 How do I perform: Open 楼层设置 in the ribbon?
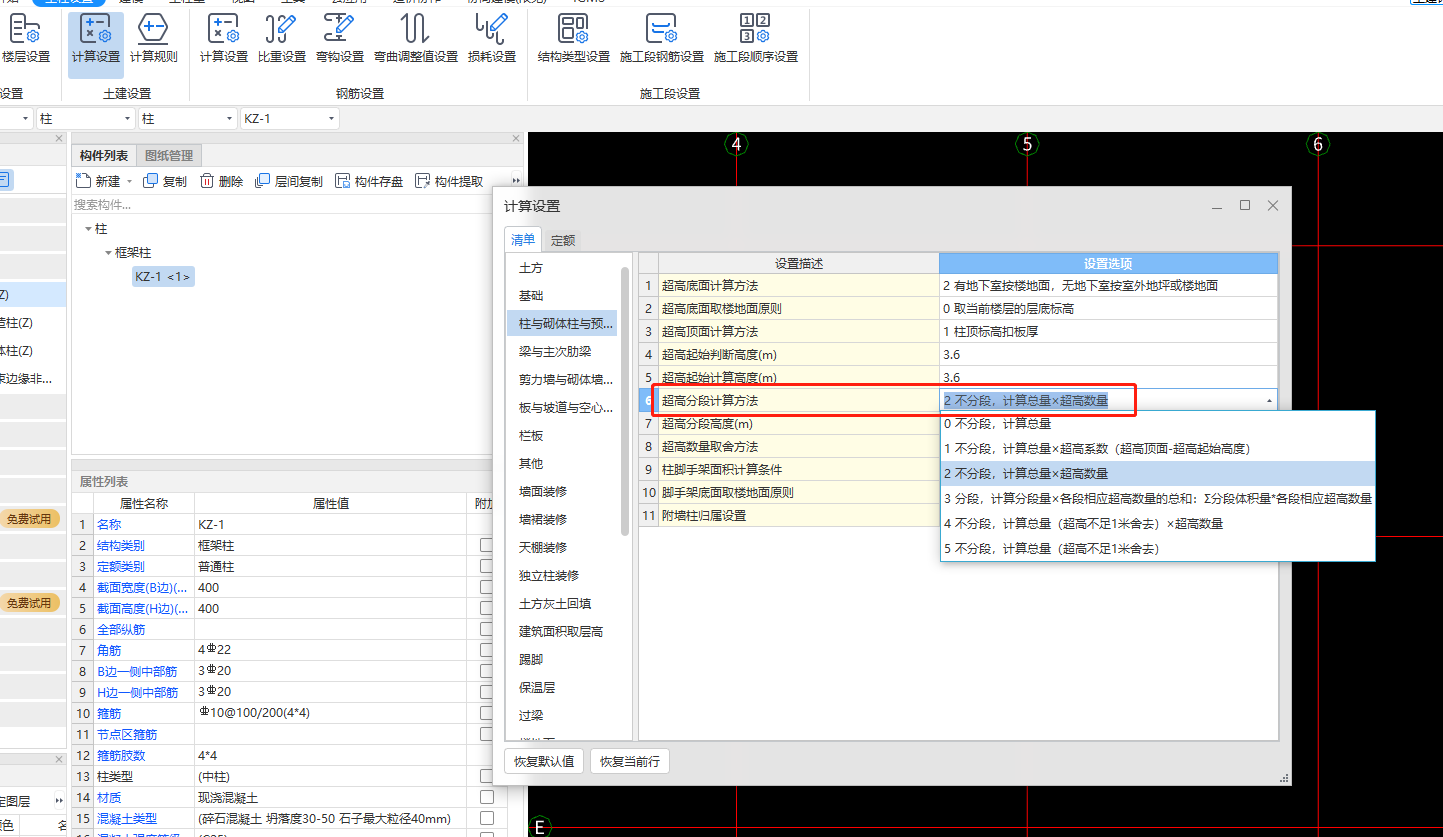coord(25,40)
